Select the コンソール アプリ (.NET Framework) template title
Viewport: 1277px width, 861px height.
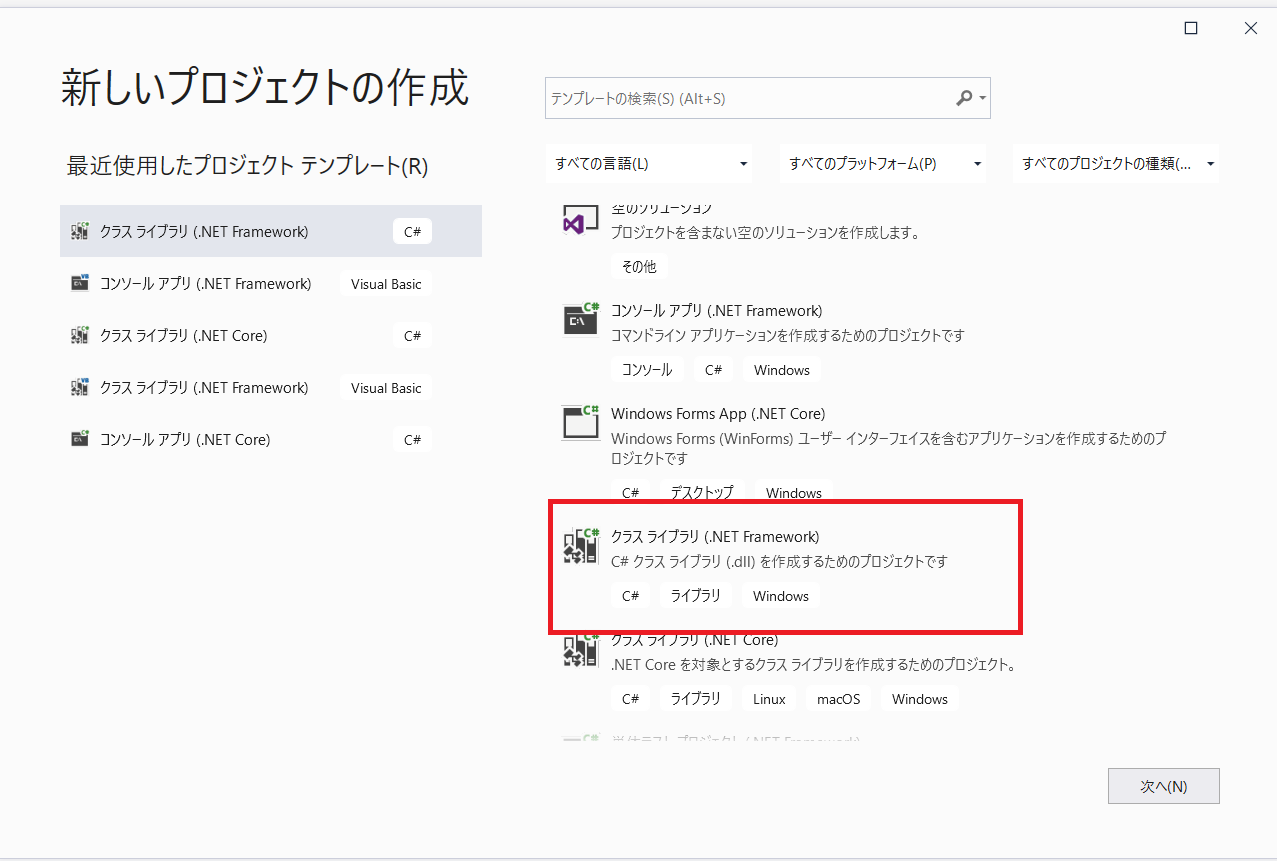coord(716,311)
